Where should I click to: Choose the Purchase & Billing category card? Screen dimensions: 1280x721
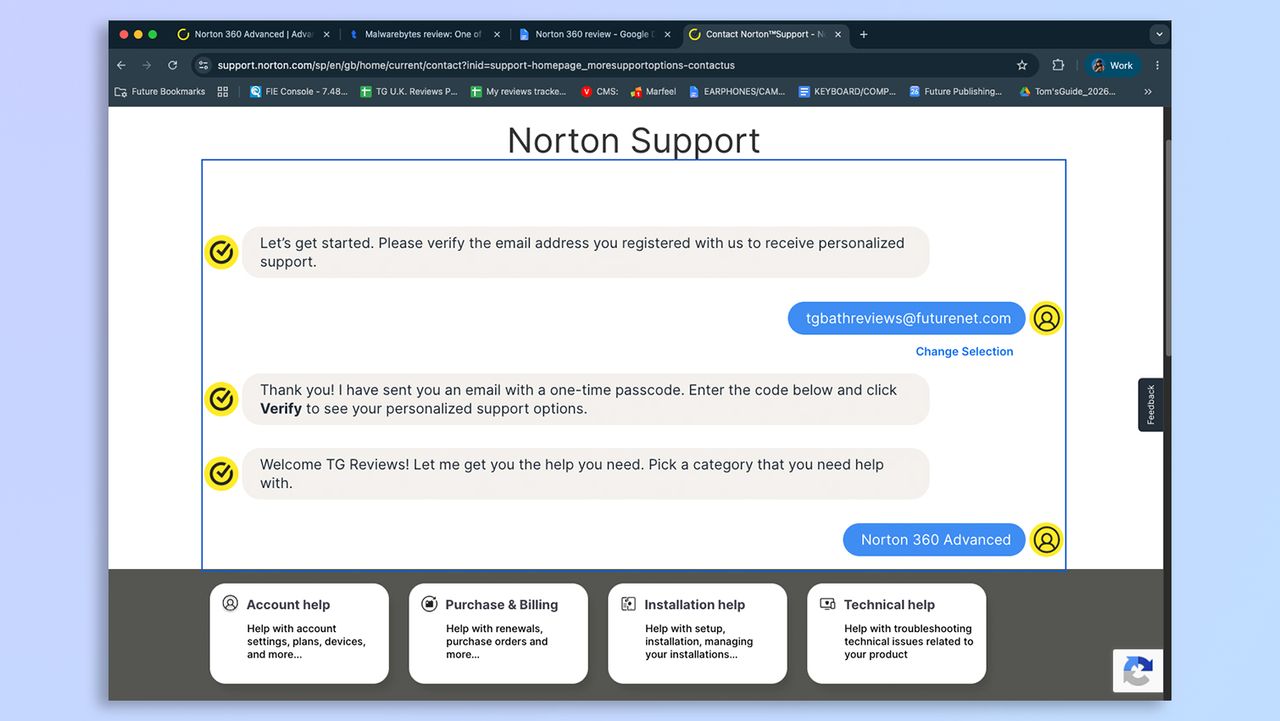pos(498,634)
